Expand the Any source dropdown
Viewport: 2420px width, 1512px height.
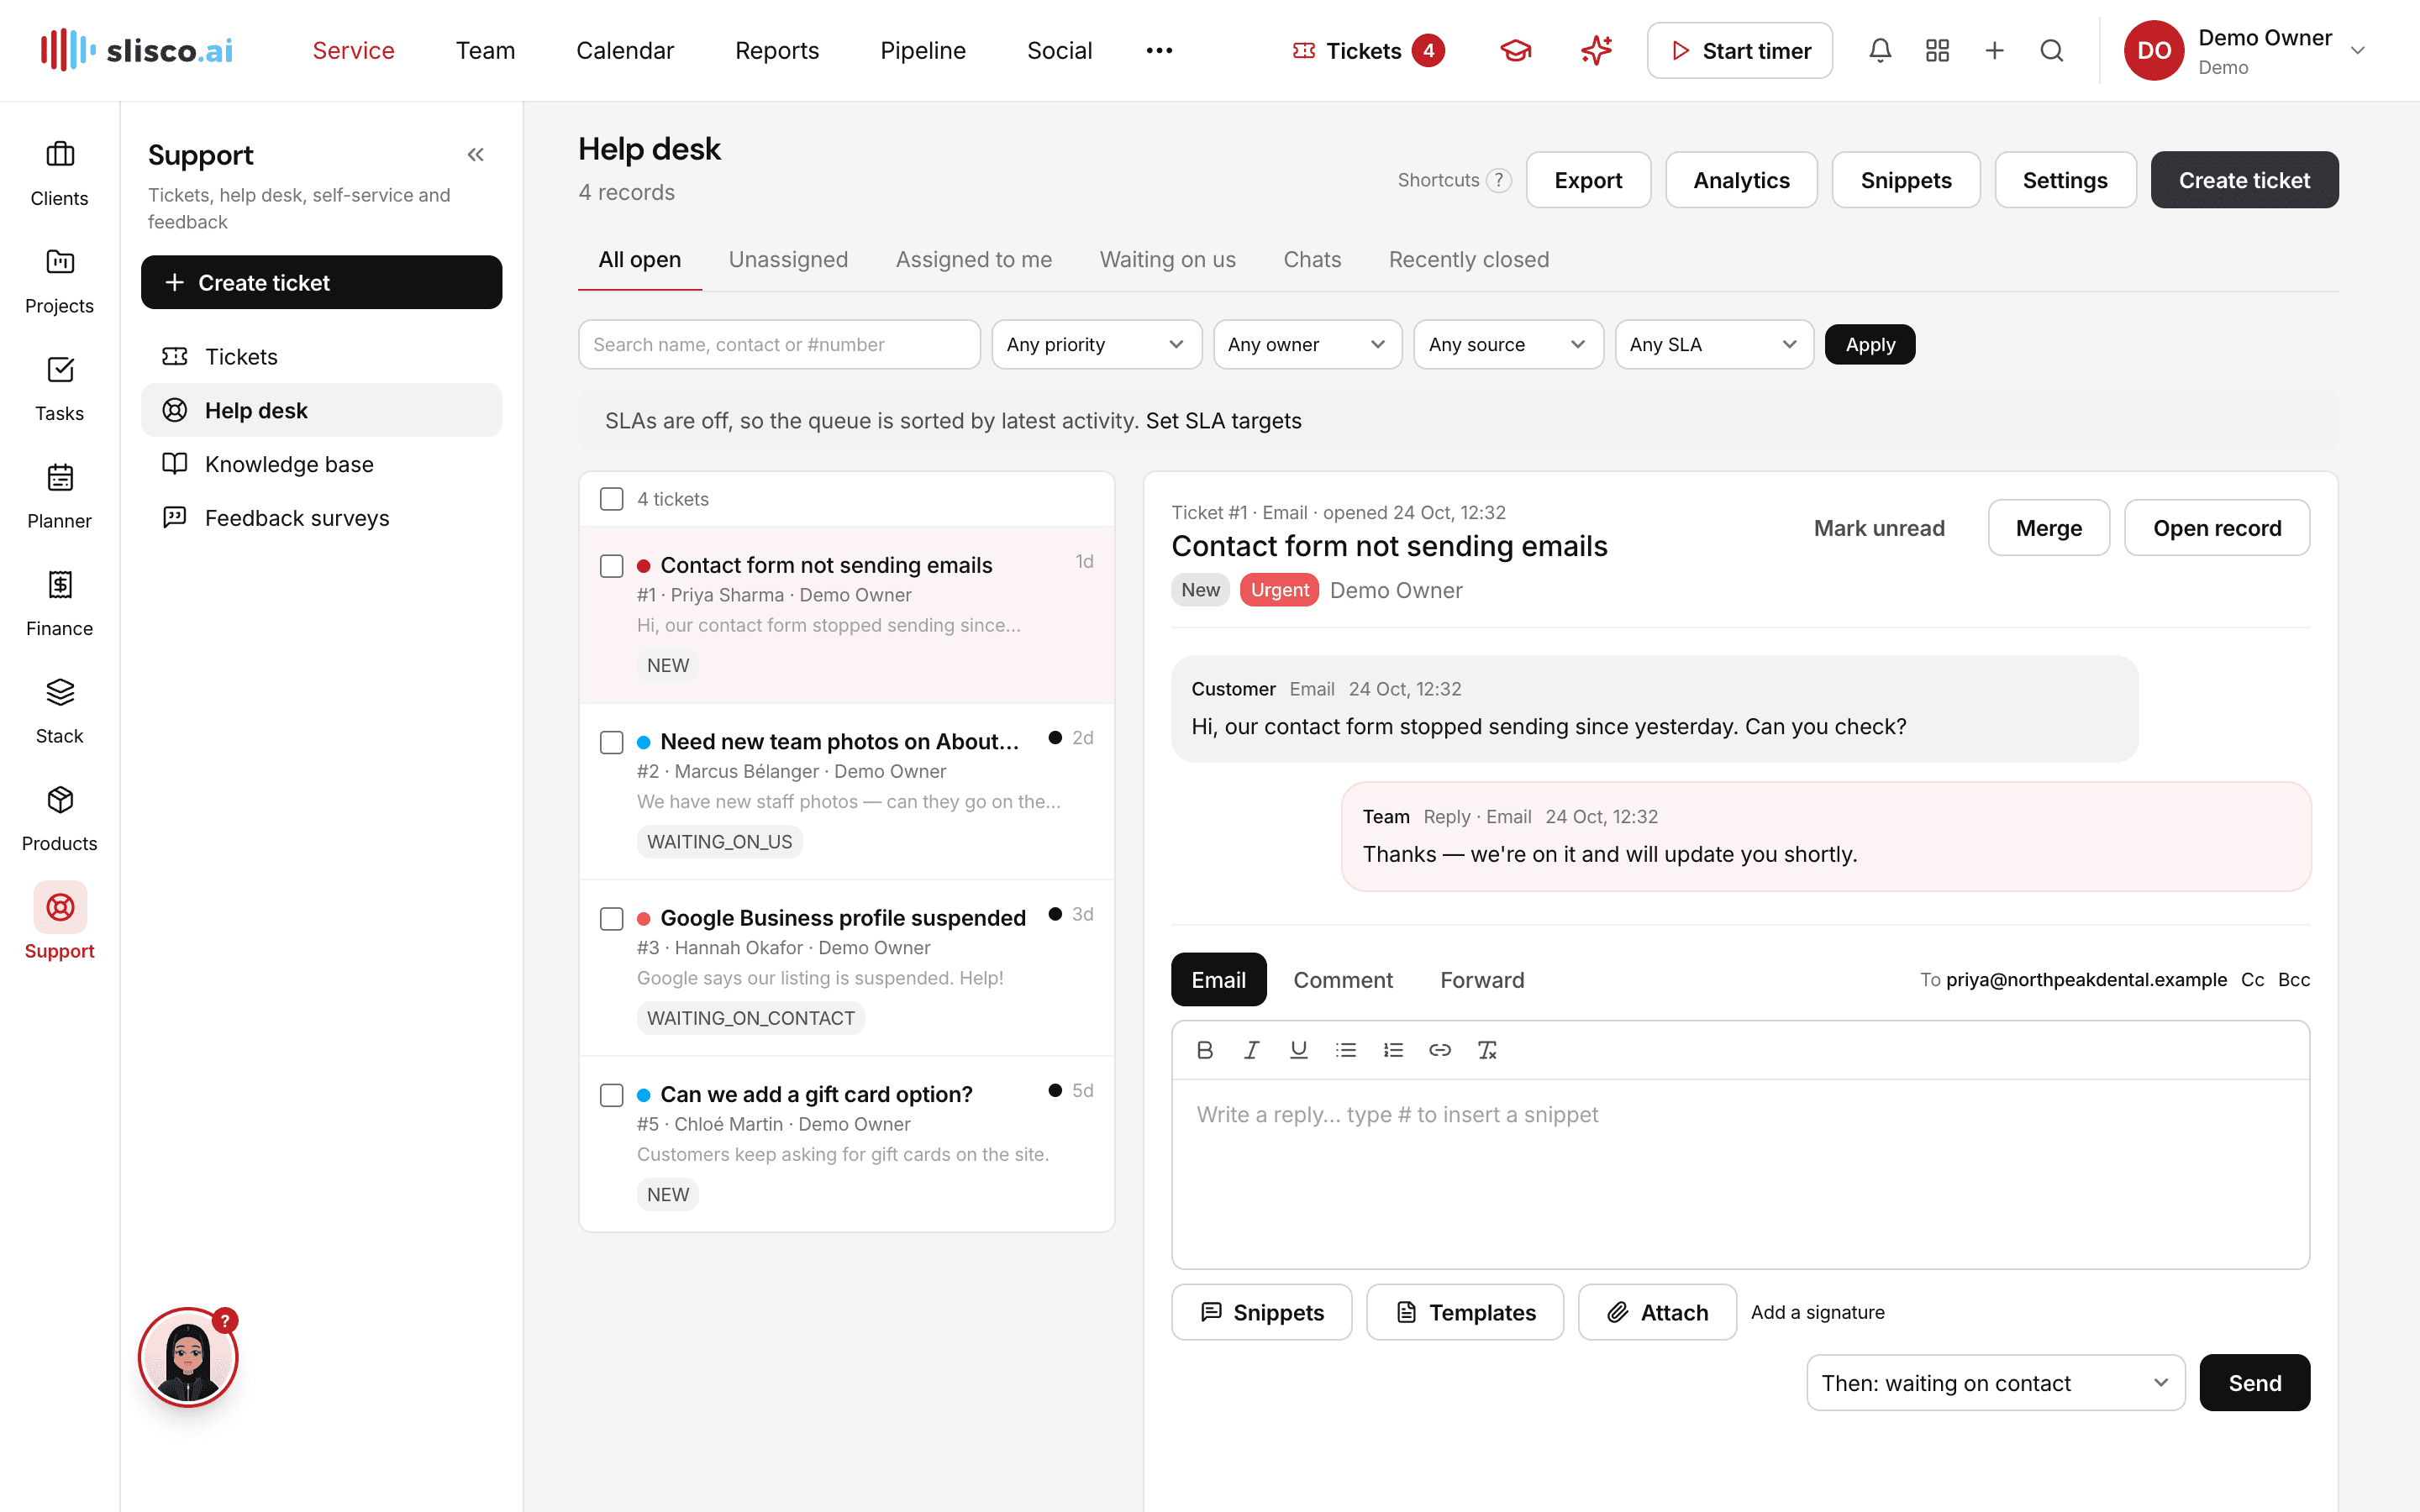pyautogui.click(x=1508, y=344)
